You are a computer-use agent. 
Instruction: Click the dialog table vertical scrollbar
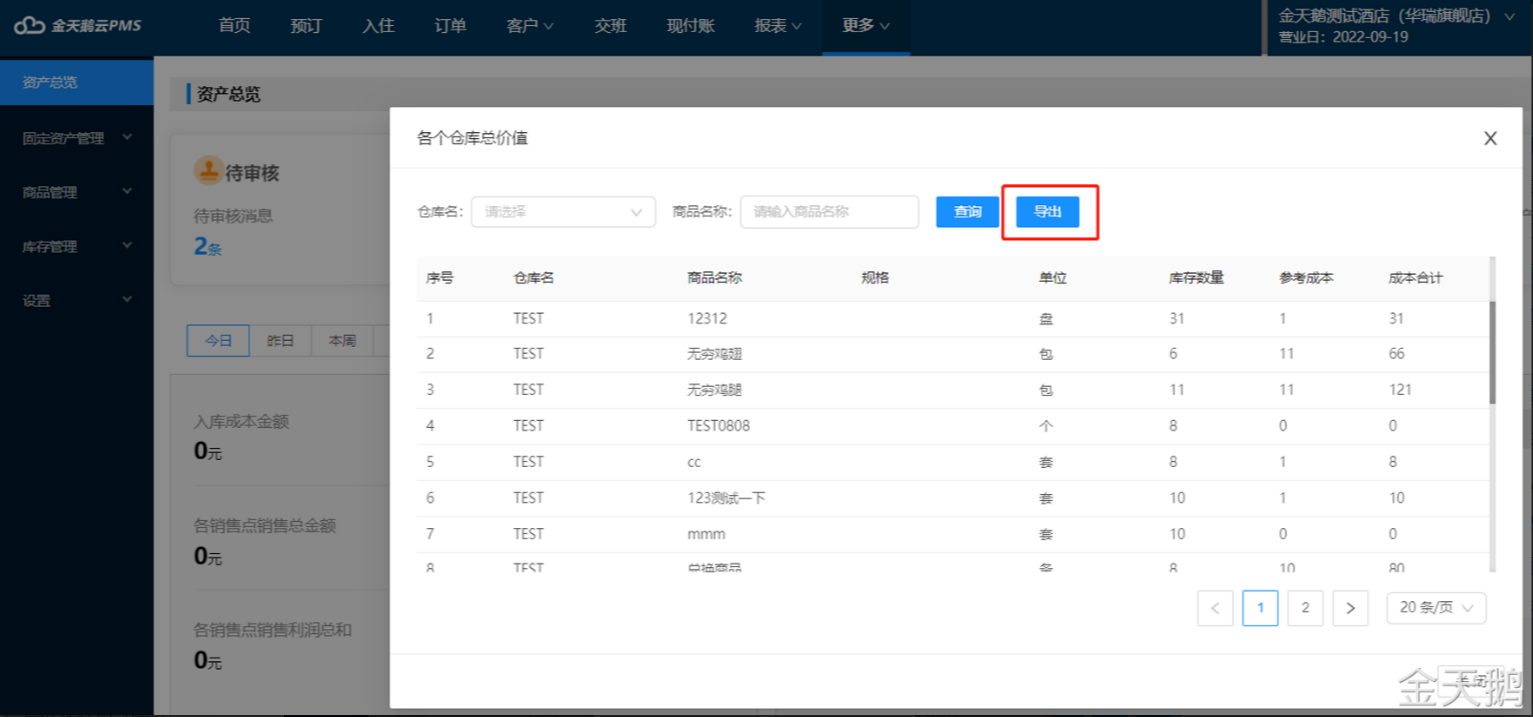tap(1493, 352)
